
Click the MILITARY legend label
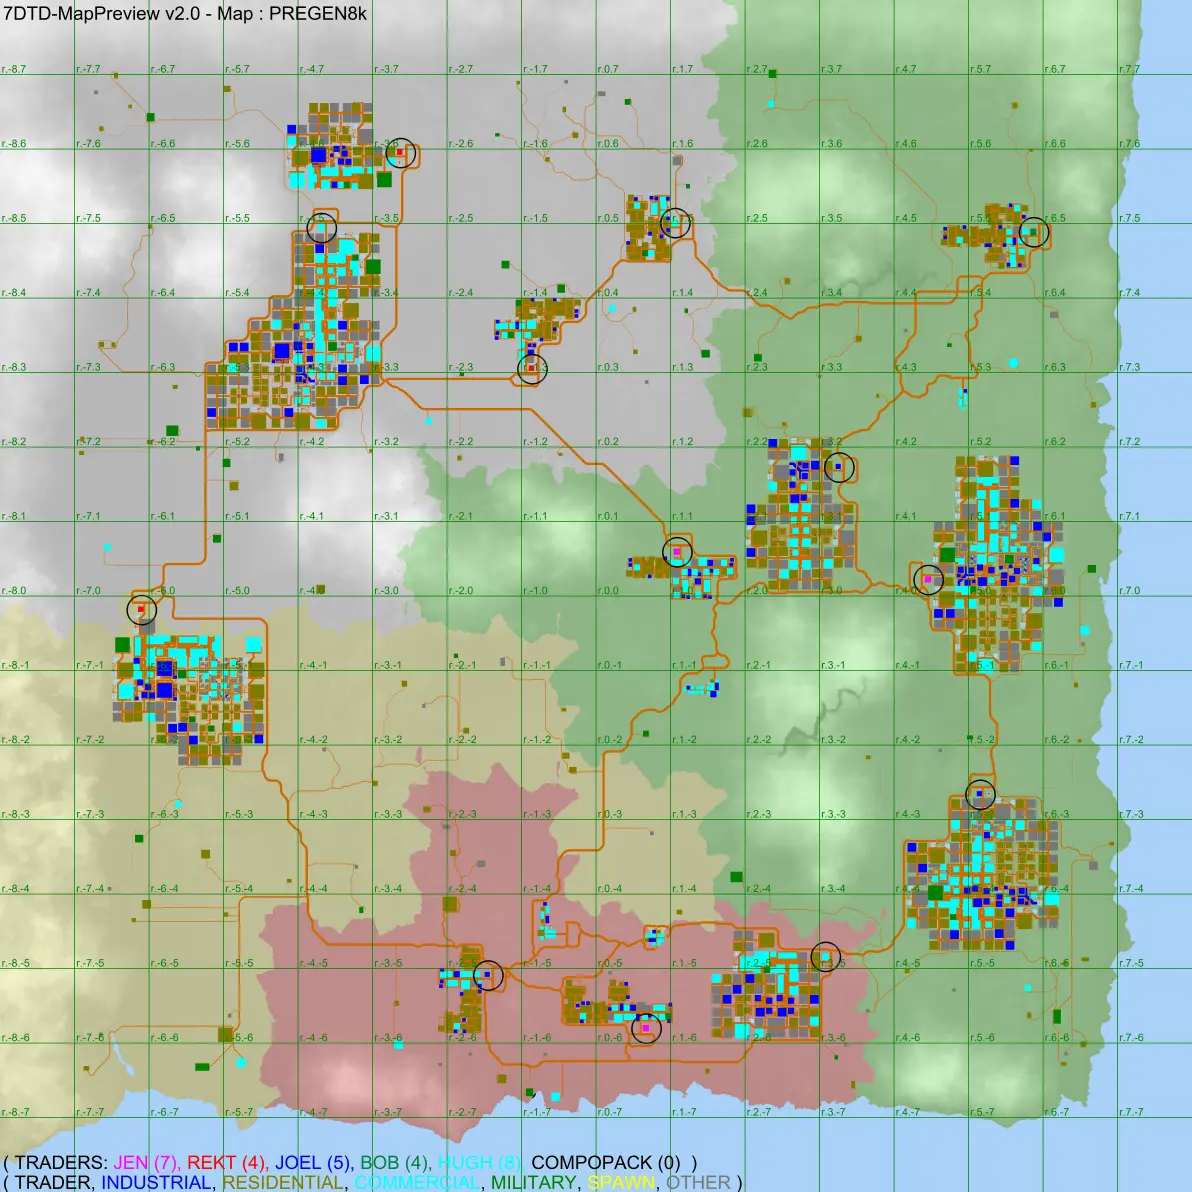tap(534, 1182)
